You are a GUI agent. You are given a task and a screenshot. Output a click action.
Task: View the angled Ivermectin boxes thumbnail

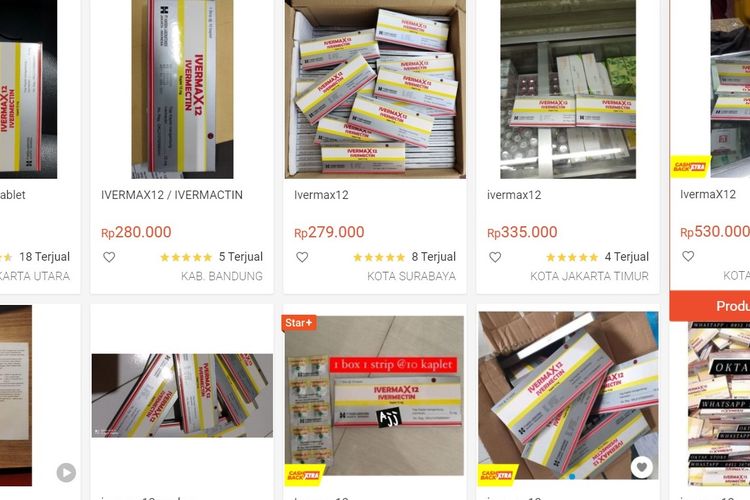click(182, 395)
